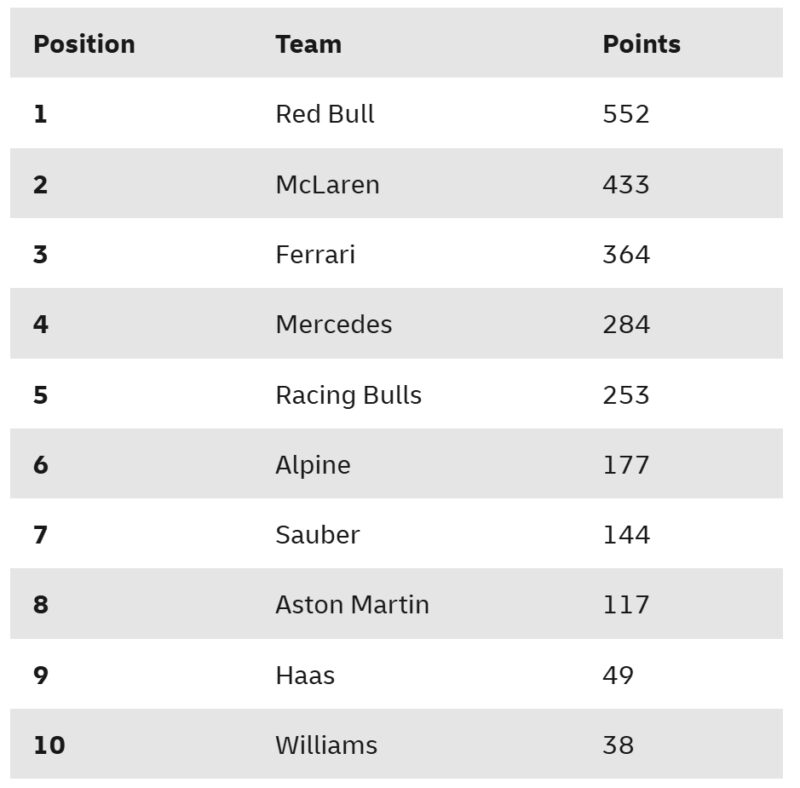800x788 pixels.
Task: Click the Alpine team cell
Action: pyautogui.click(x=313, y=465)
